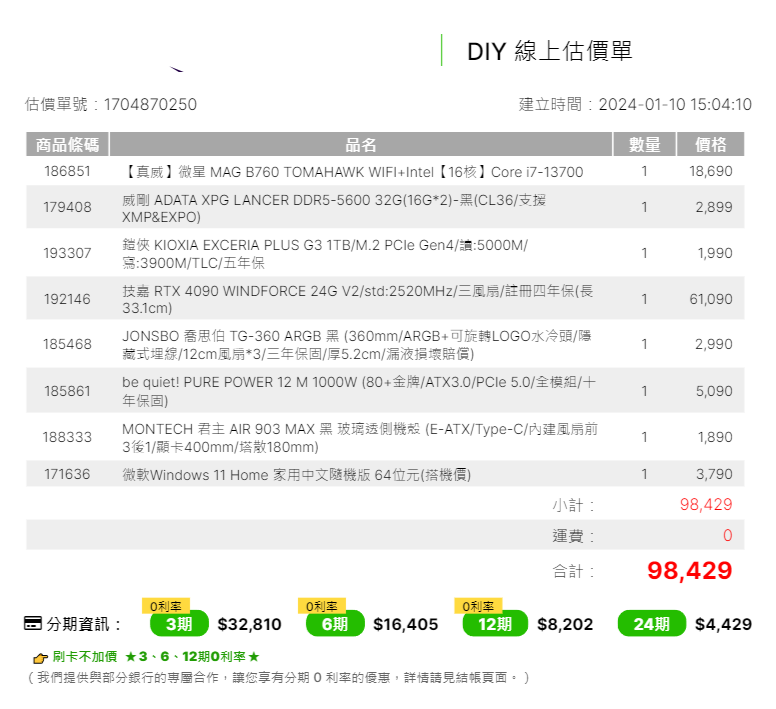Viewport: 776px width, 709px height.
Task: Click price 1,990
Action: click(x=715, y=253)
